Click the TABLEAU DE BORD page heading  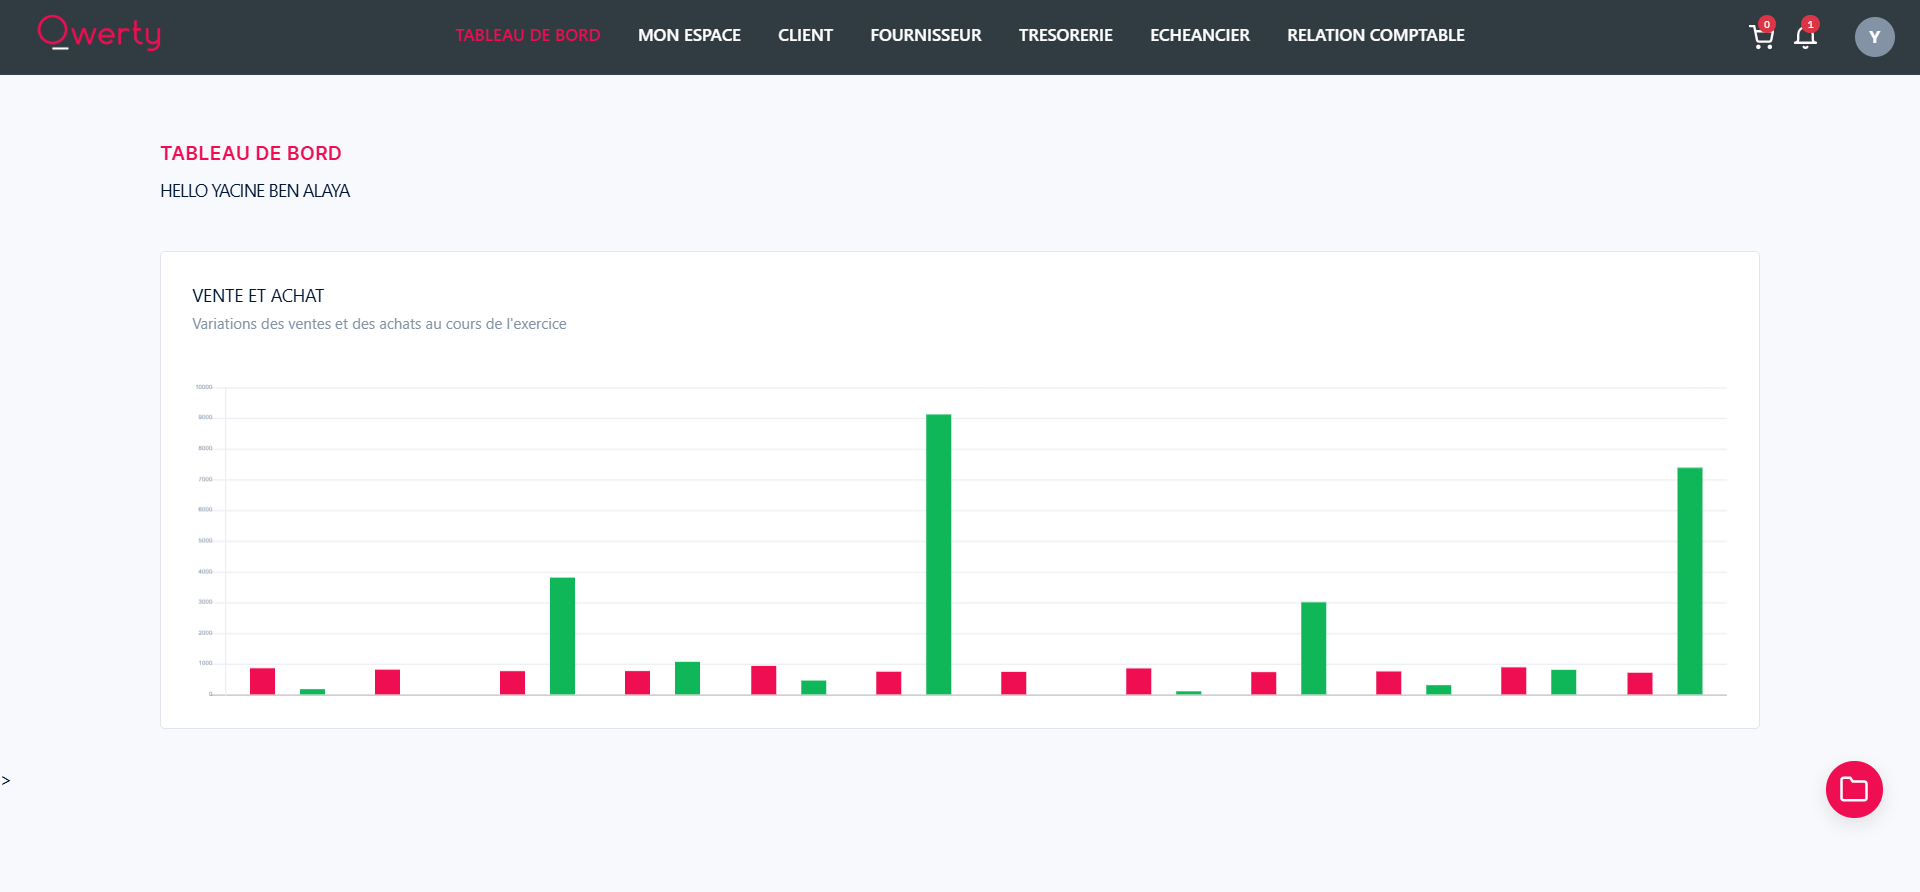point(251,153)
